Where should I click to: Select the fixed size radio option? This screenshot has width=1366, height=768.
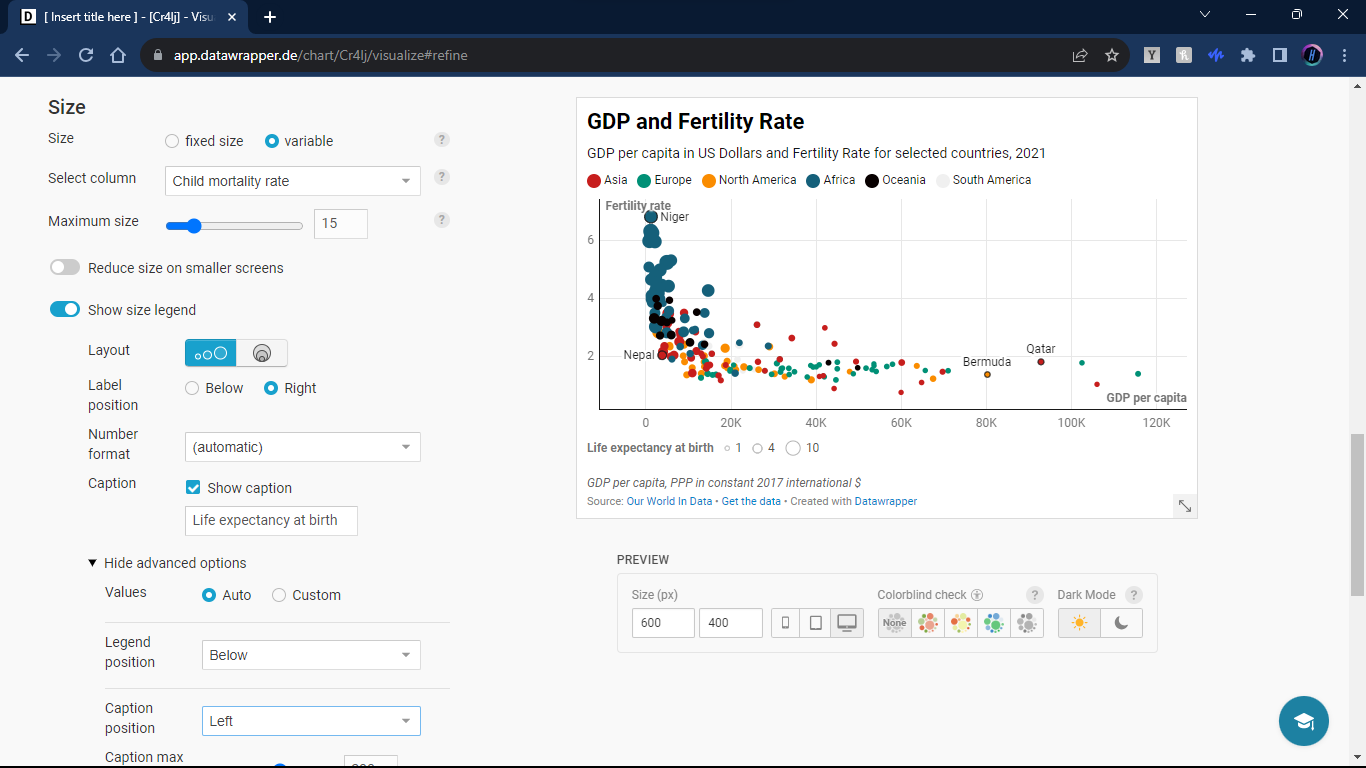172,141
